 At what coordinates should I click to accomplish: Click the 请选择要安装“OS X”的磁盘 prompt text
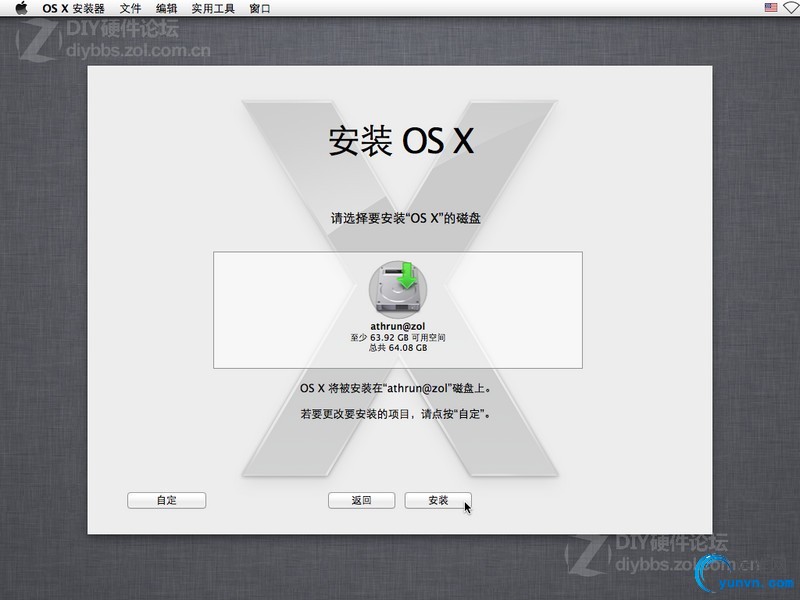(x=406, y=218)
